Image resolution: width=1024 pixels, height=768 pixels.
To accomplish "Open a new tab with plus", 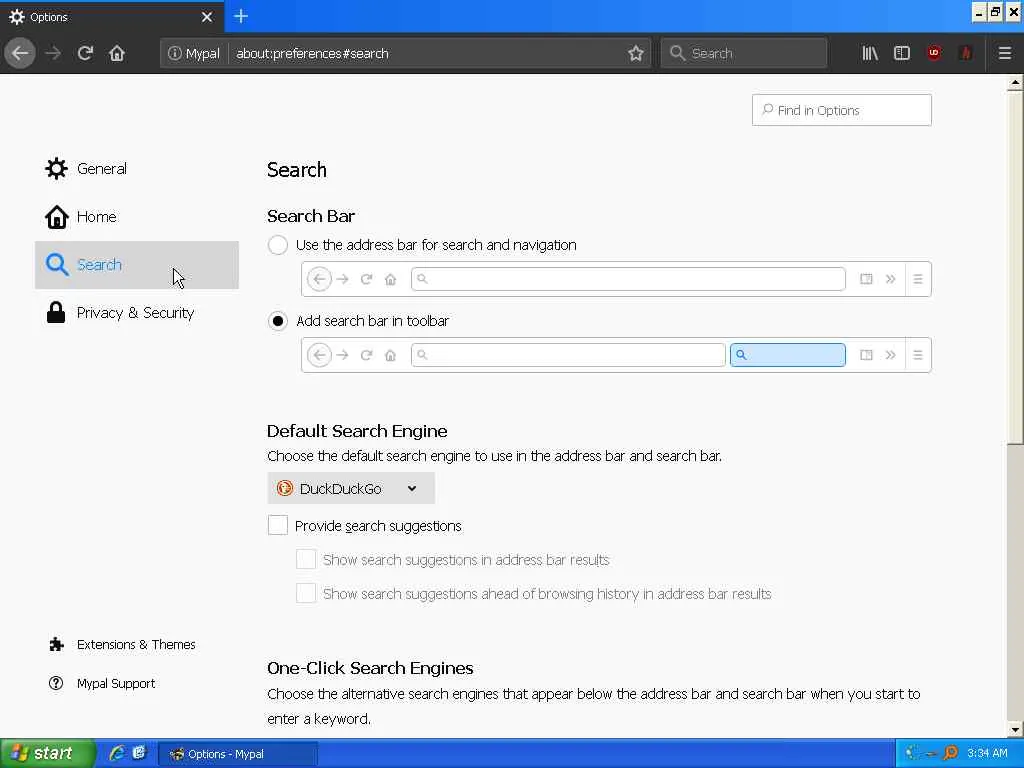I will point(241,16).
